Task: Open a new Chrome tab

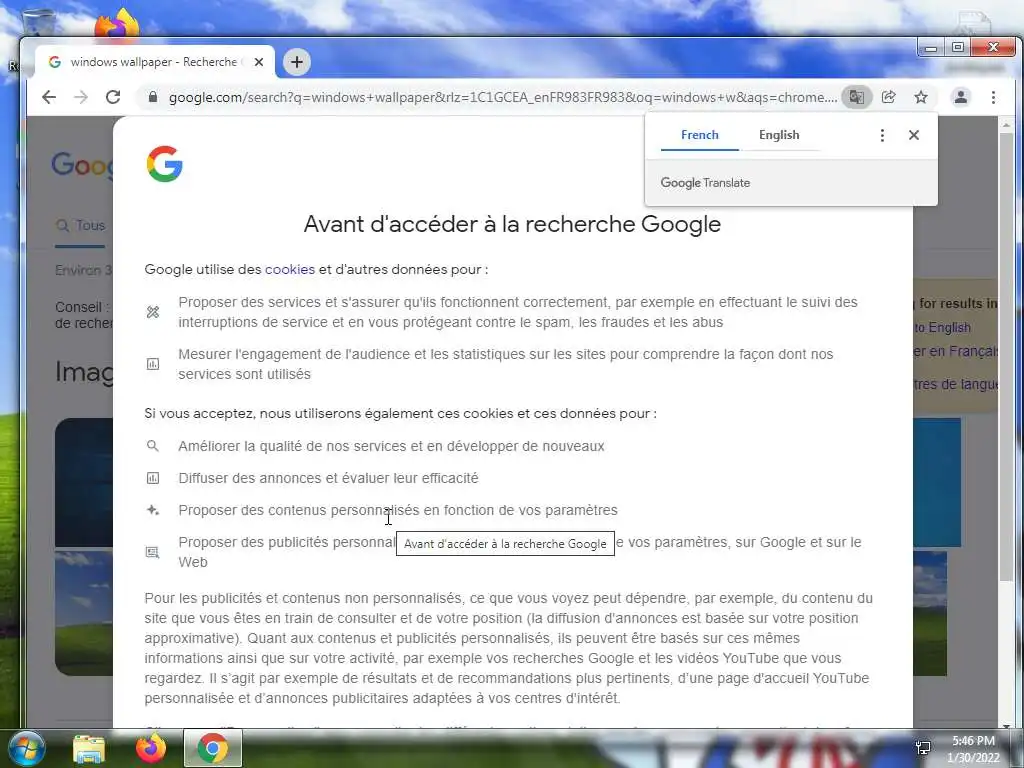Action: coord(297,62)
